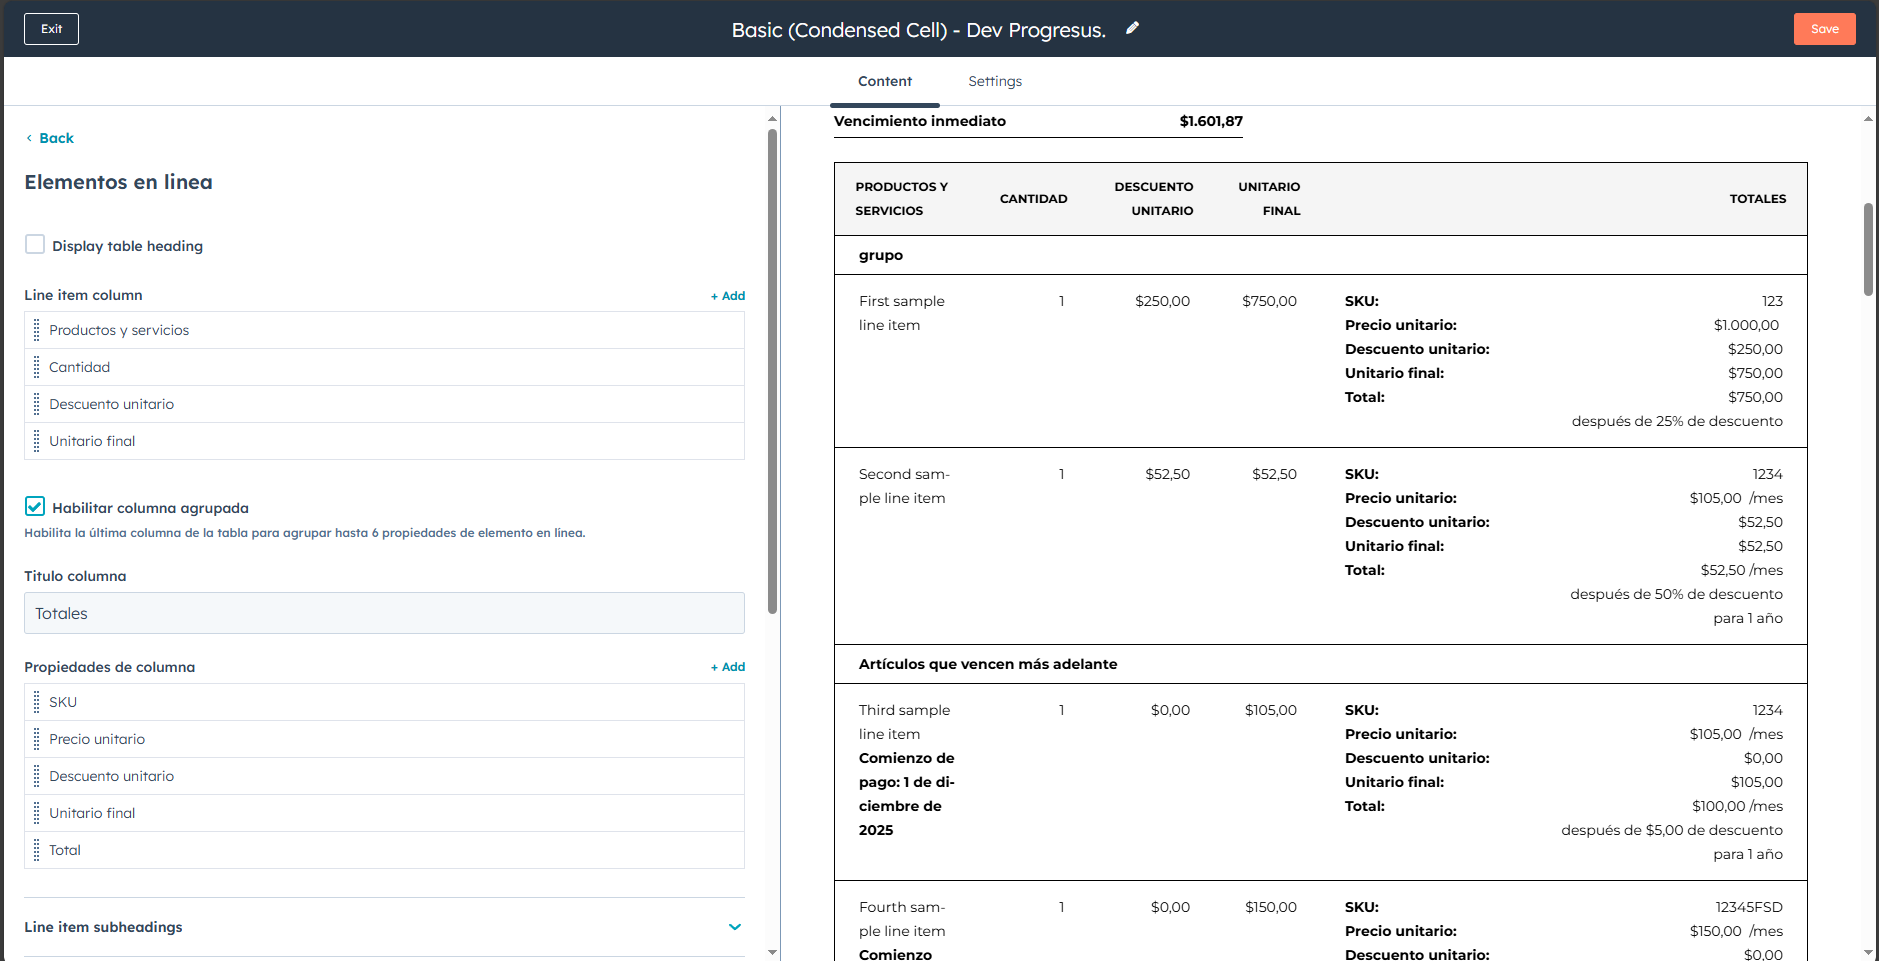Click SKU value 12345FSD in preview
The width and height of the screenshot is (1879, 961).
(x=1749, y=907)
